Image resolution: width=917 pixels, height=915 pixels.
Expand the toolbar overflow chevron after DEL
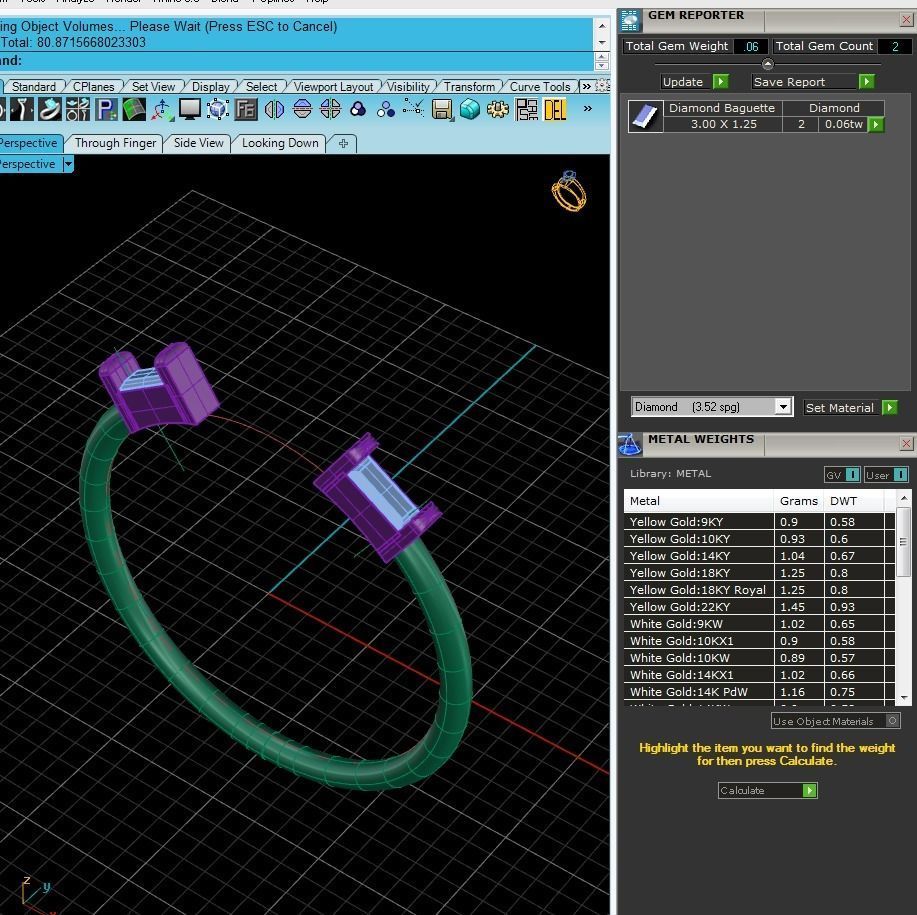(x=588, y=108)
